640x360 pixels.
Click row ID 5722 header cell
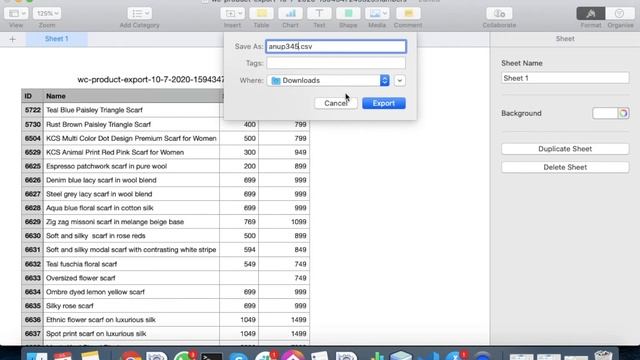click(32, 110)
